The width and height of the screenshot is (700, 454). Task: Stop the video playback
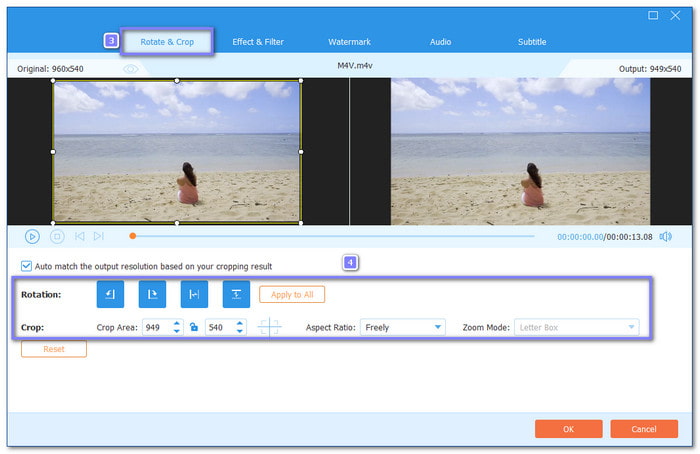pos(57,237)
